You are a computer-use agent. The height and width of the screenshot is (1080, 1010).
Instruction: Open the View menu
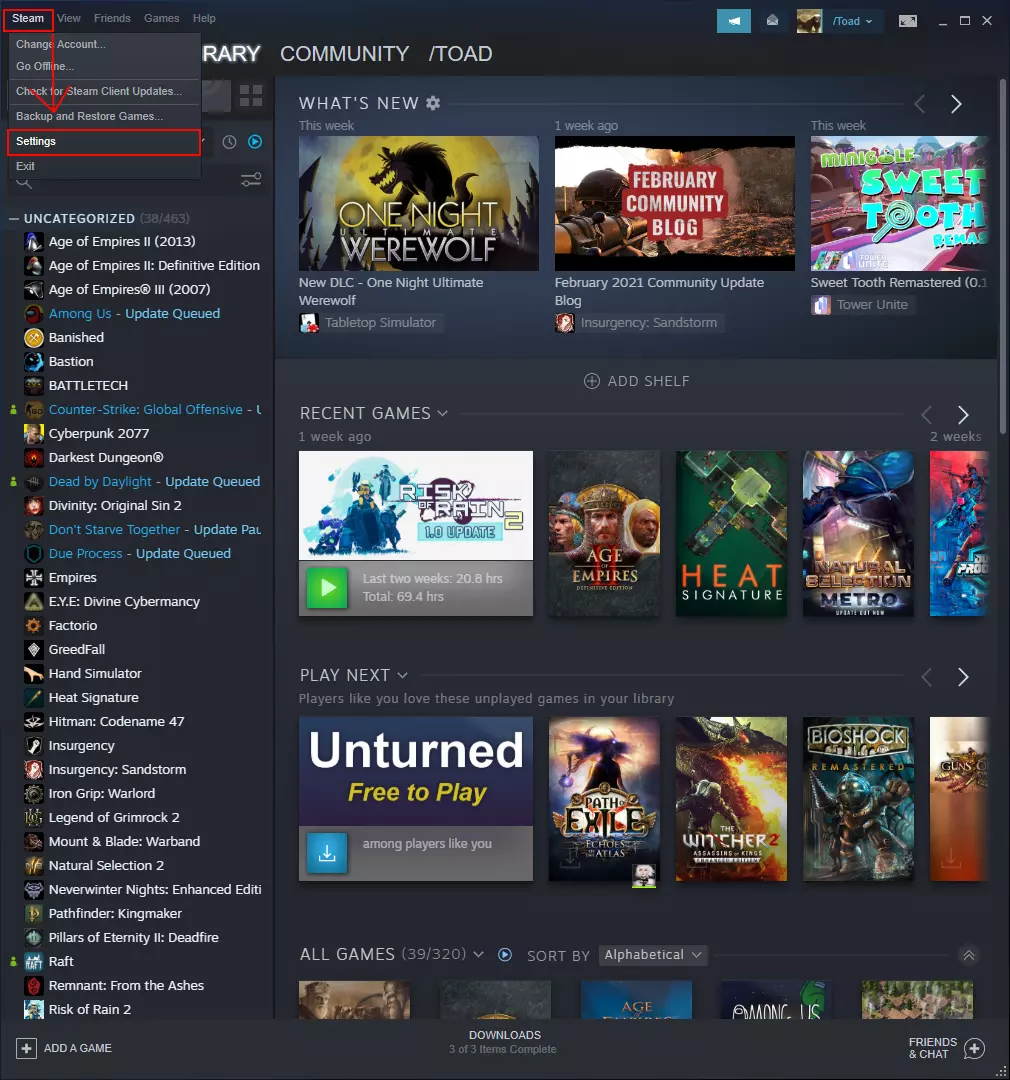pyautogui.click(x=69, y=18)
